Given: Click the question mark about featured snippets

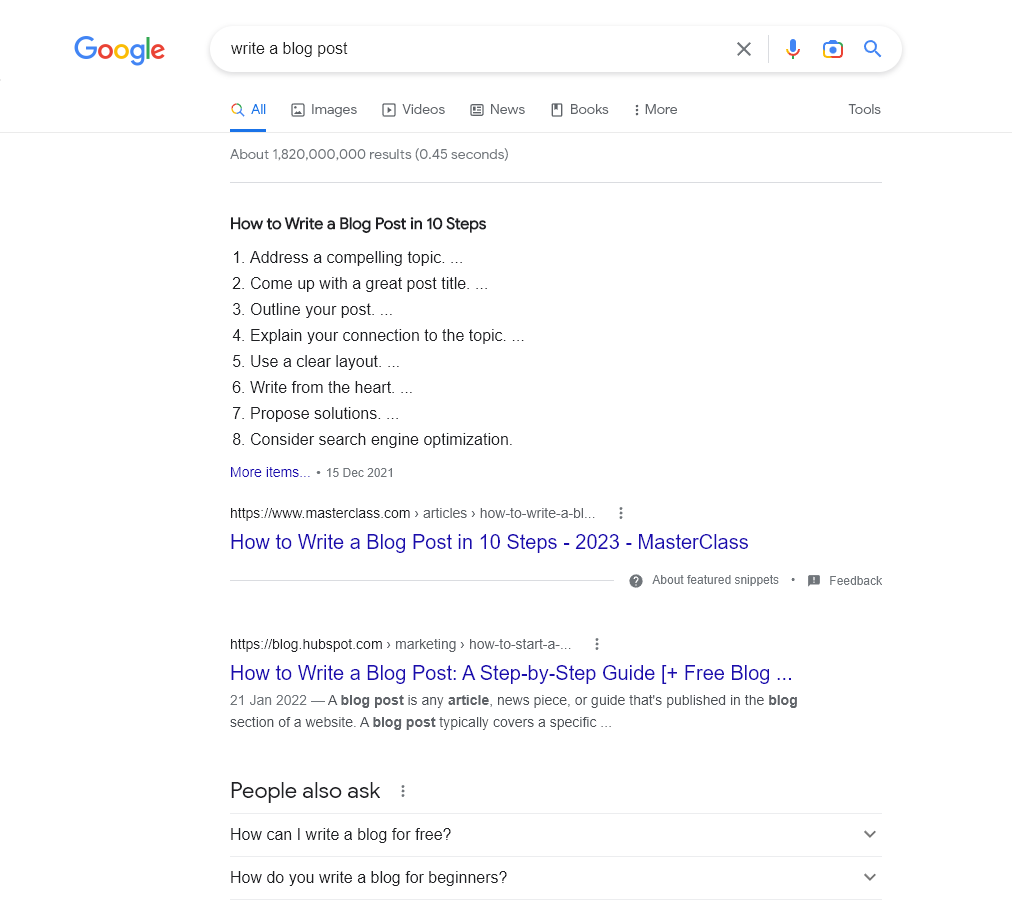Looking at the screenshot, I should click(x=636, y=580).
